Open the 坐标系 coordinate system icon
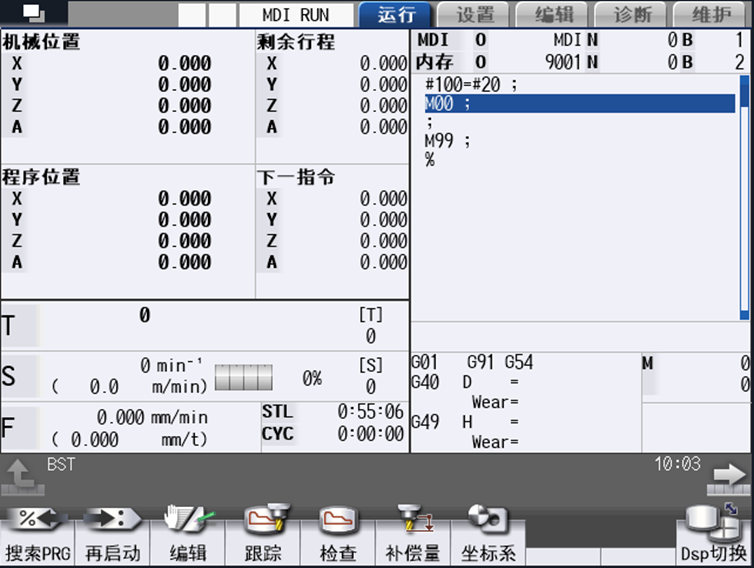Viewport: 754px width, 568px height. point(488,536)
